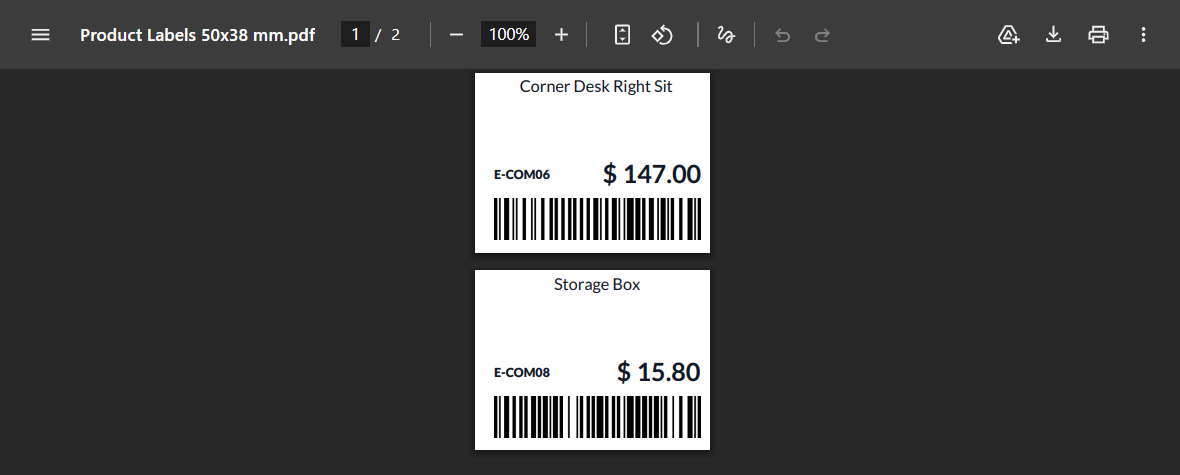The image size is (1180, 475).
Task: Click the page number input field
Action: coord(355,35)
